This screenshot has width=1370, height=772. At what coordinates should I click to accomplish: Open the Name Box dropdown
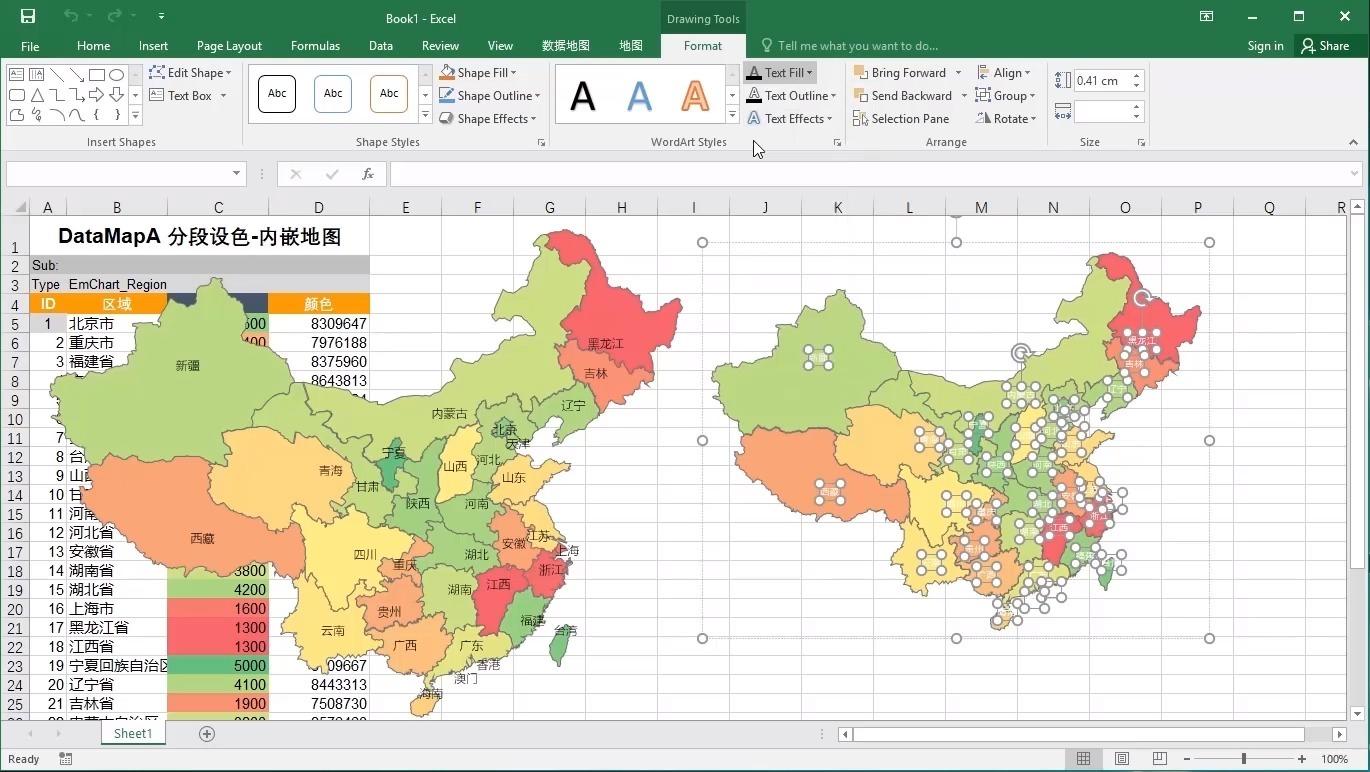(237, 173)
